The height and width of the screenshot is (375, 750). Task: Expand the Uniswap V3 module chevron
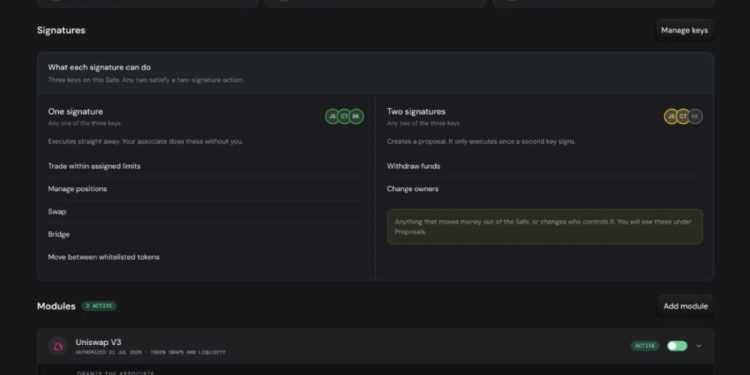click(699, 346)
